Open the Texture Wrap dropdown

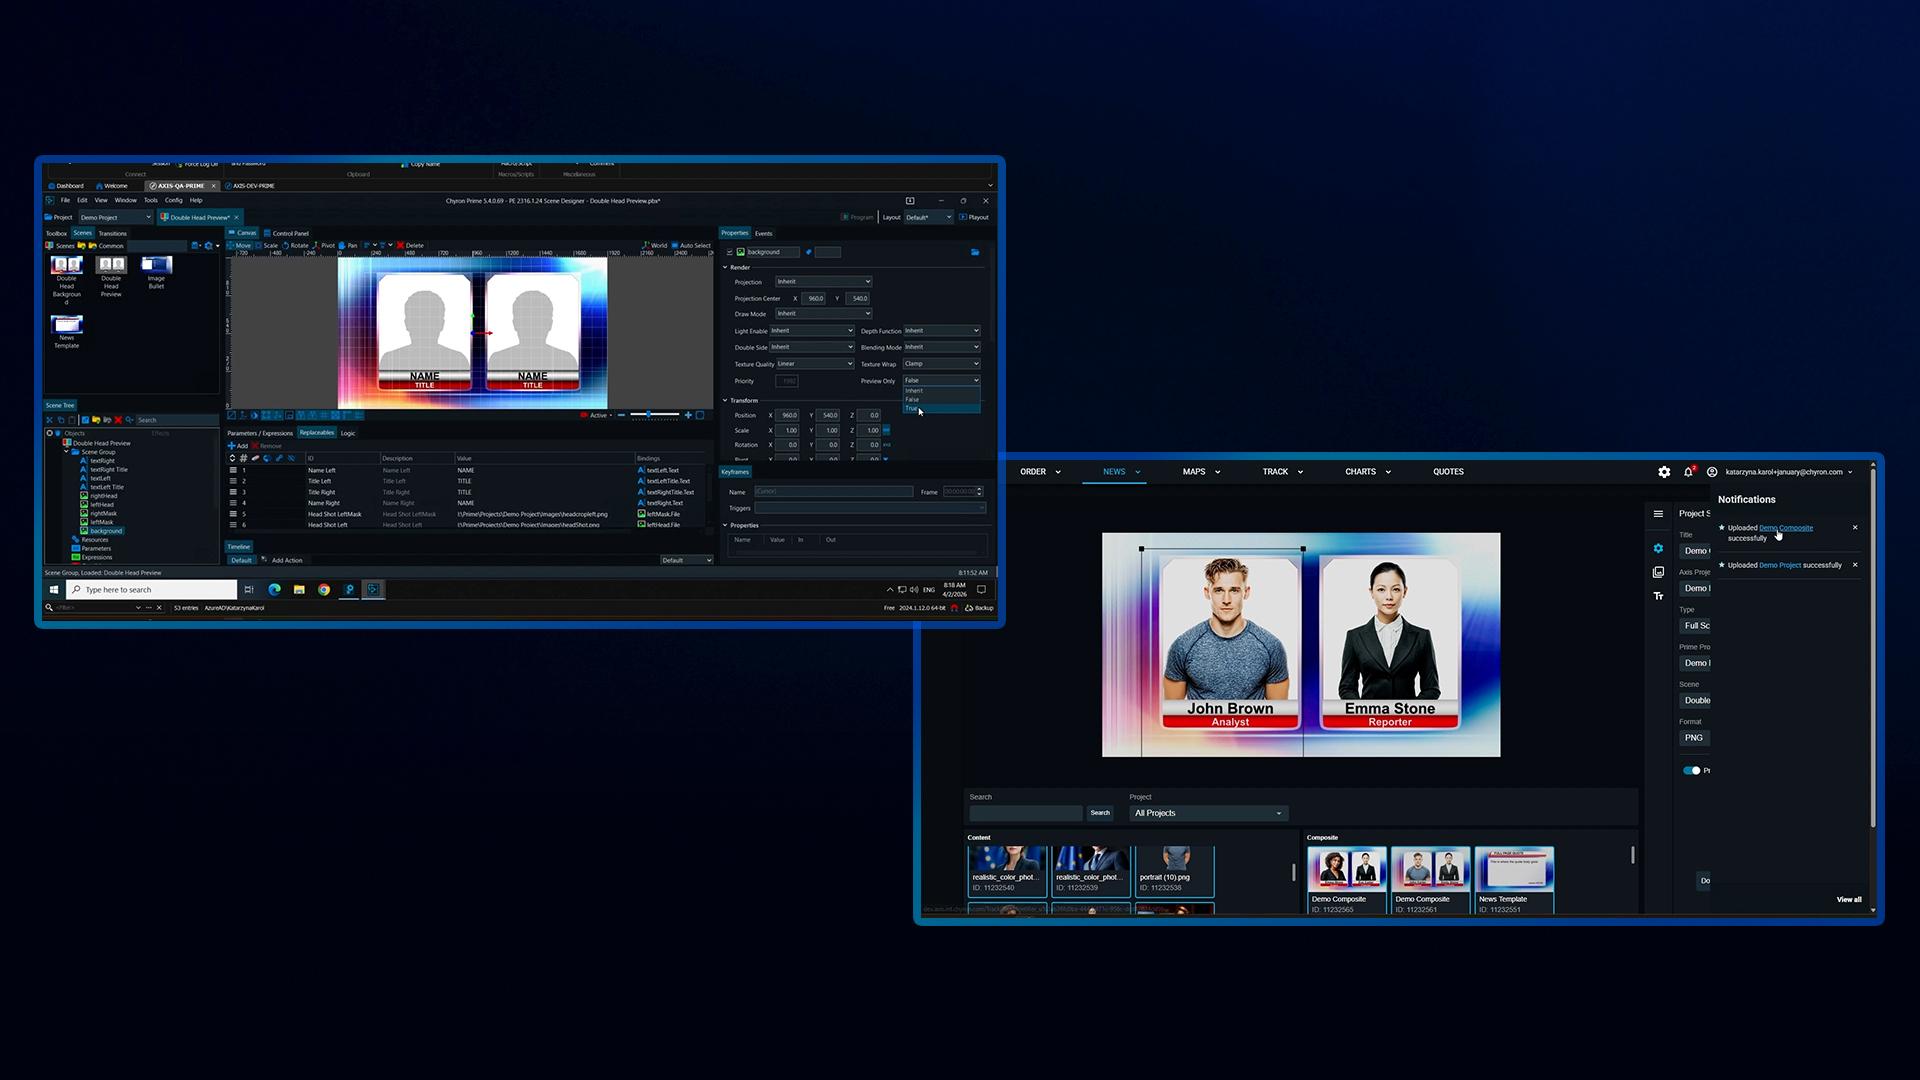click(941, 364)
